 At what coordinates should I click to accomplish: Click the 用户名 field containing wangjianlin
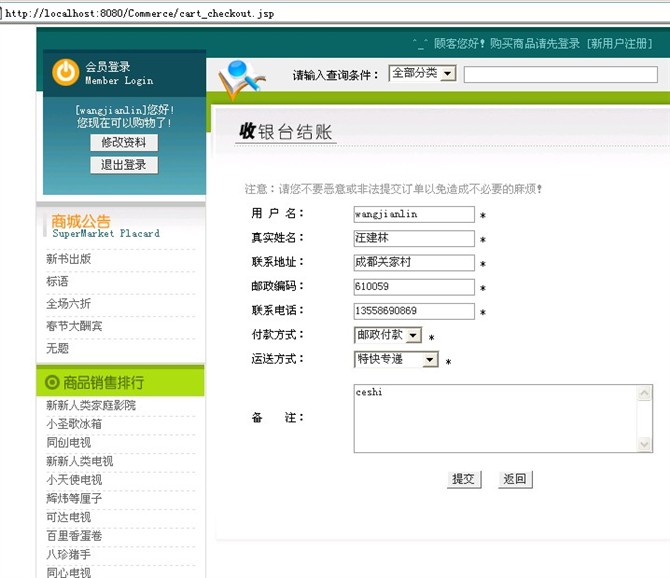(414, 214)
